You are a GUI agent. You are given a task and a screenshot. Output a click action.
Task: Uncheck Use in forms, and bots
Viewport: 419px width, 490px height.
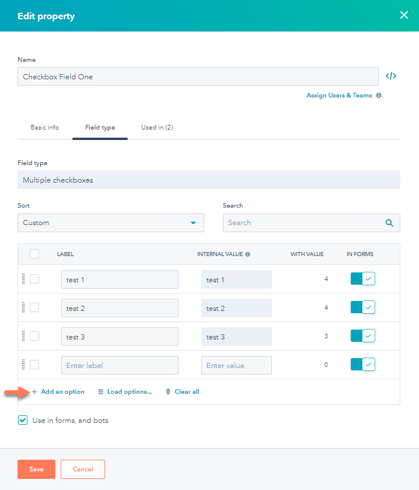(23, 420)
